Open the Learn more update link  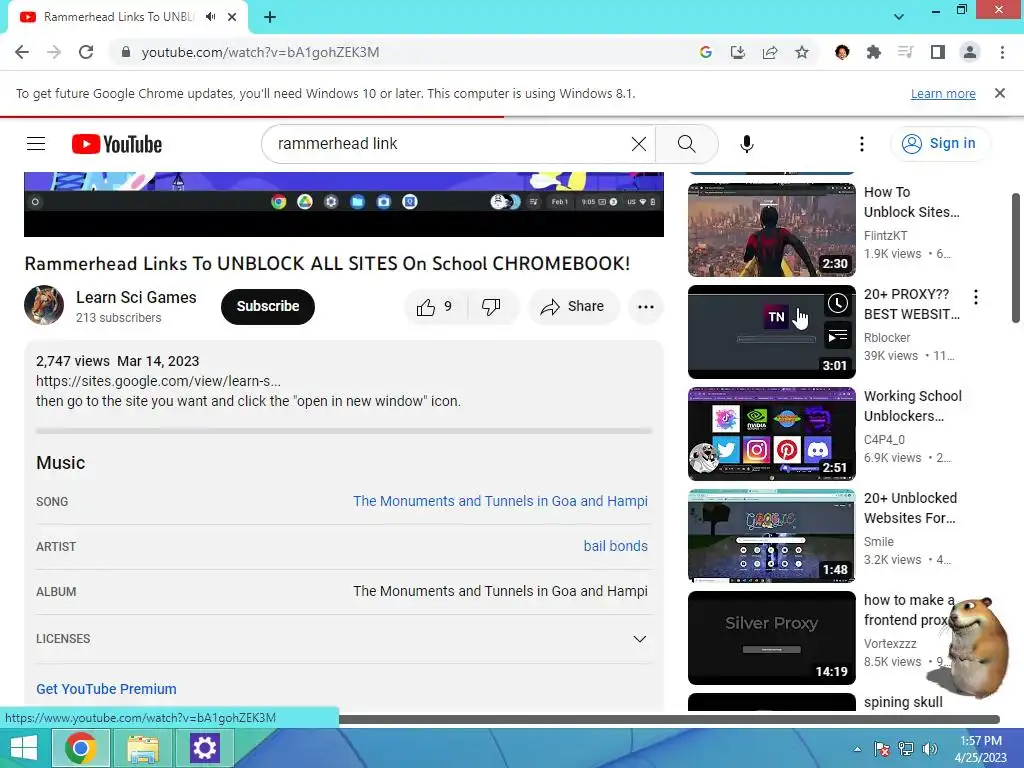click(943, 93)
